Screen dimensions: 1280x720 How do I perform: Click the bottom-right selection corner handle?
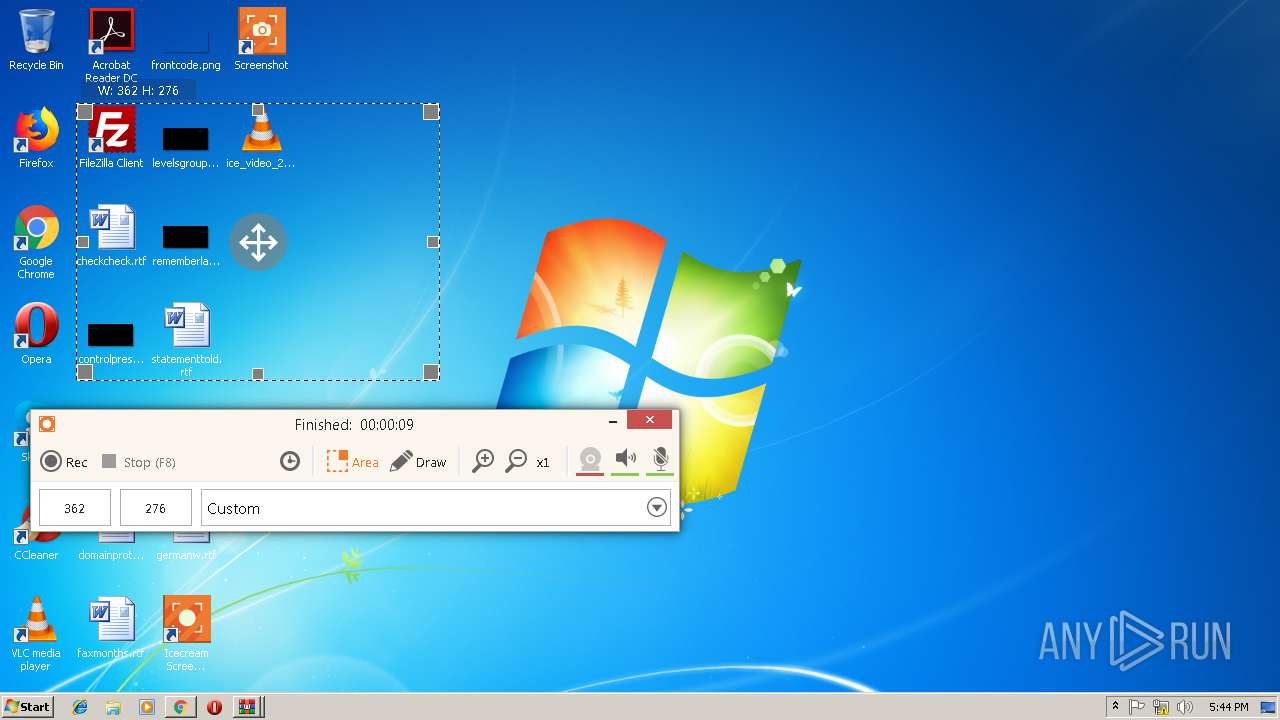click(x=431, y=372)
